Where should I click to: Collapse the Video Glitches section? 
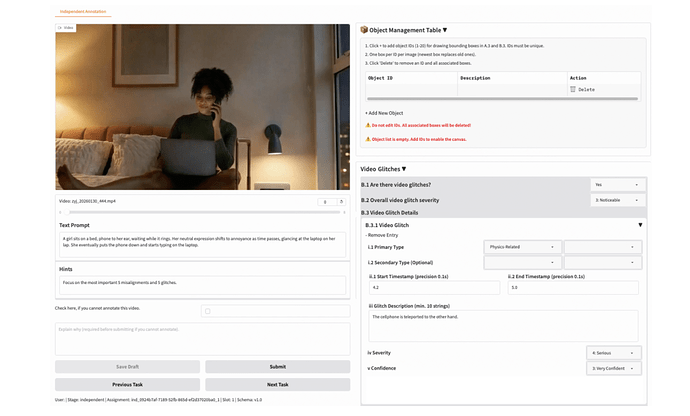pos(404,169)
